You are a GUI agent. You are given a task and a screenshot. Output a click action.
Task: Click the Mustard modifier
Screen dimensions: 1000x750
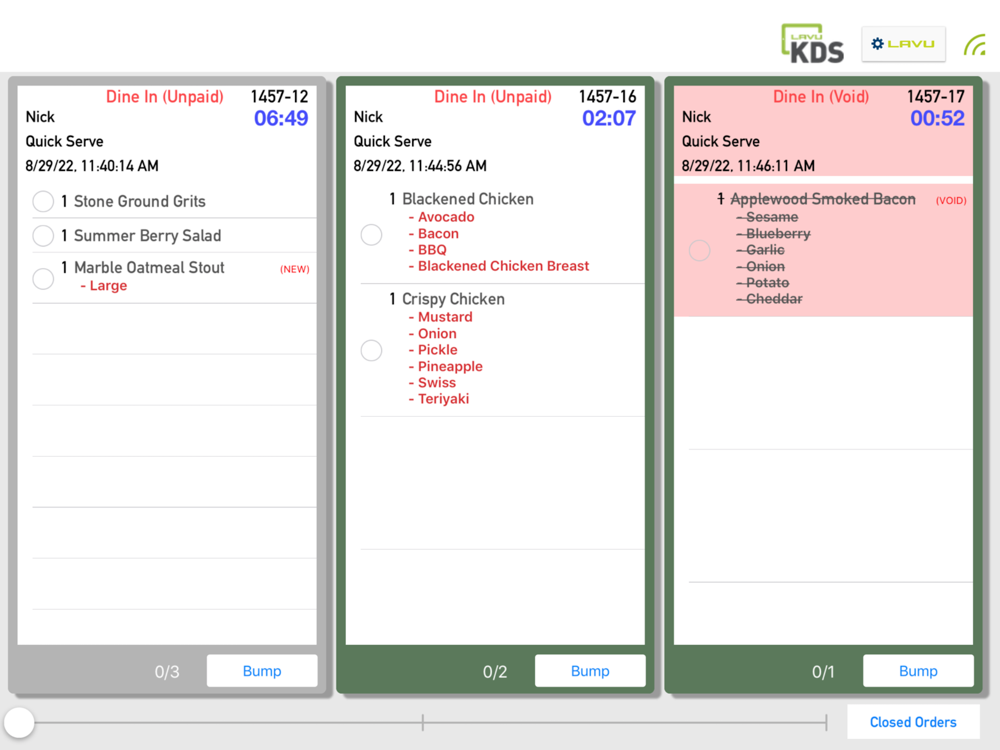pyautogui.click(x=441, y=317)
